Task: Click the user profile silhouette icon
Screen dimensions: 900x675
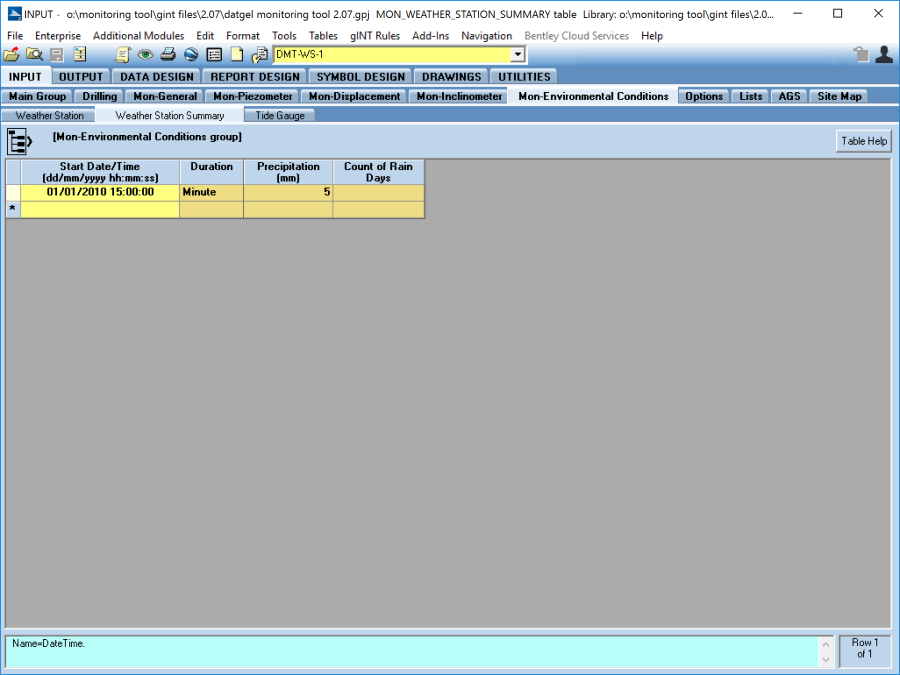Action: tap(884, 55)
